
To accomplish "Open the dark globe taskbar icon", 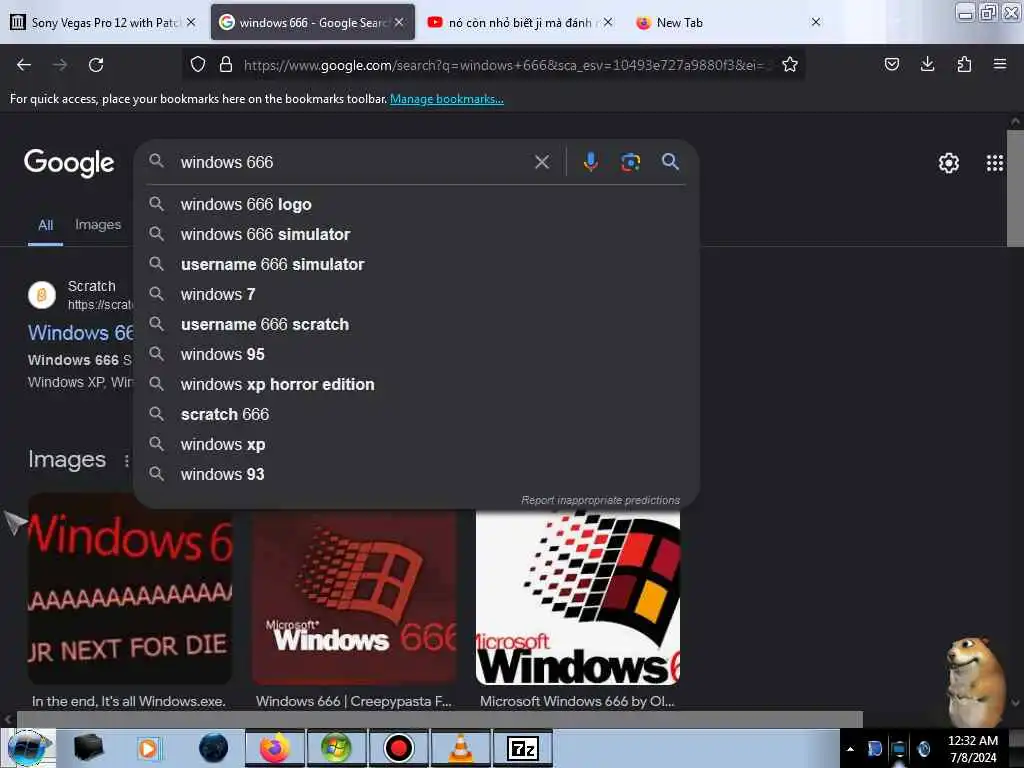I will click(213, 748).
